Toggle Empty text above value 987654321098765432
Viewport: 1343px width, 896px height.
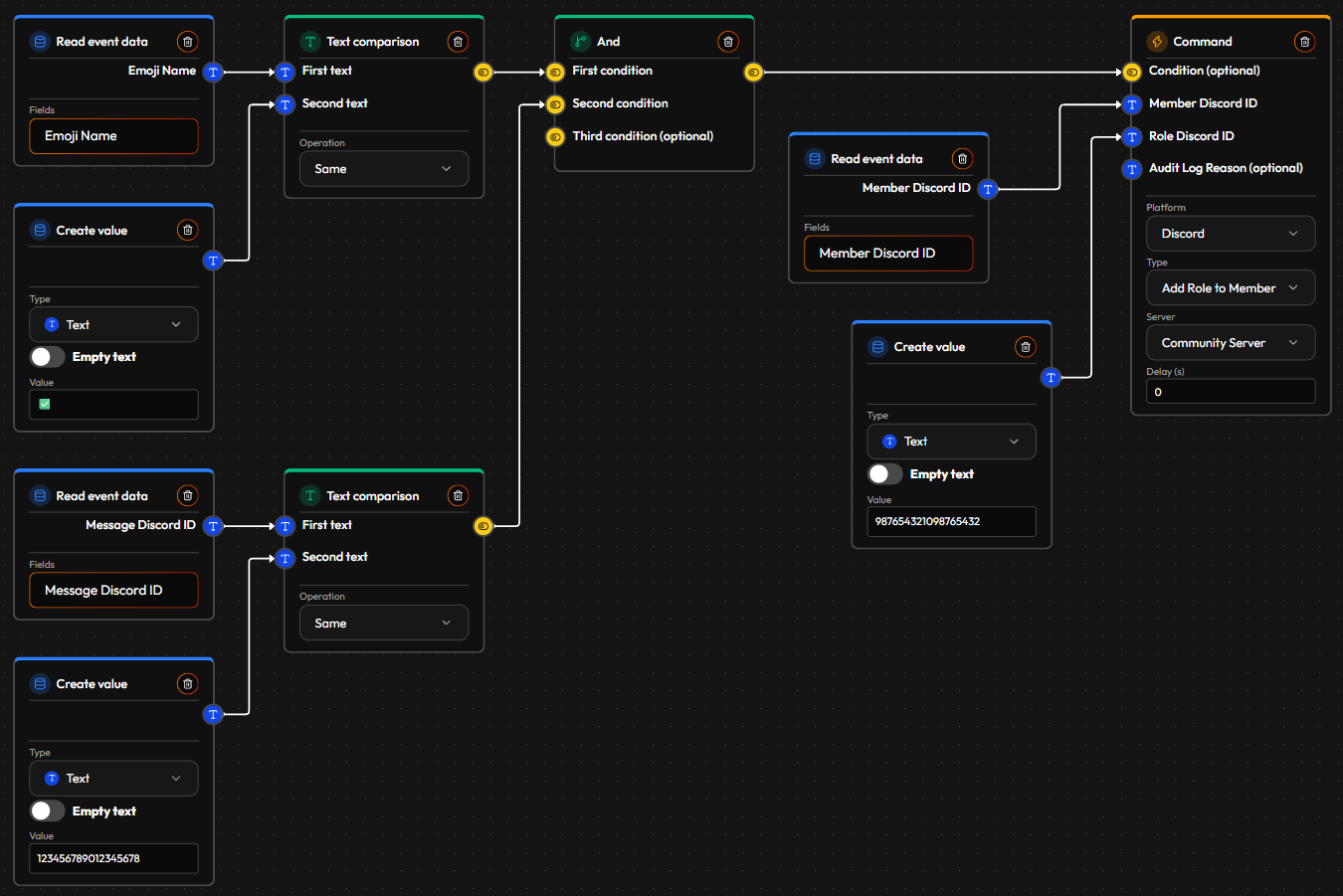(x=885, y=474)
